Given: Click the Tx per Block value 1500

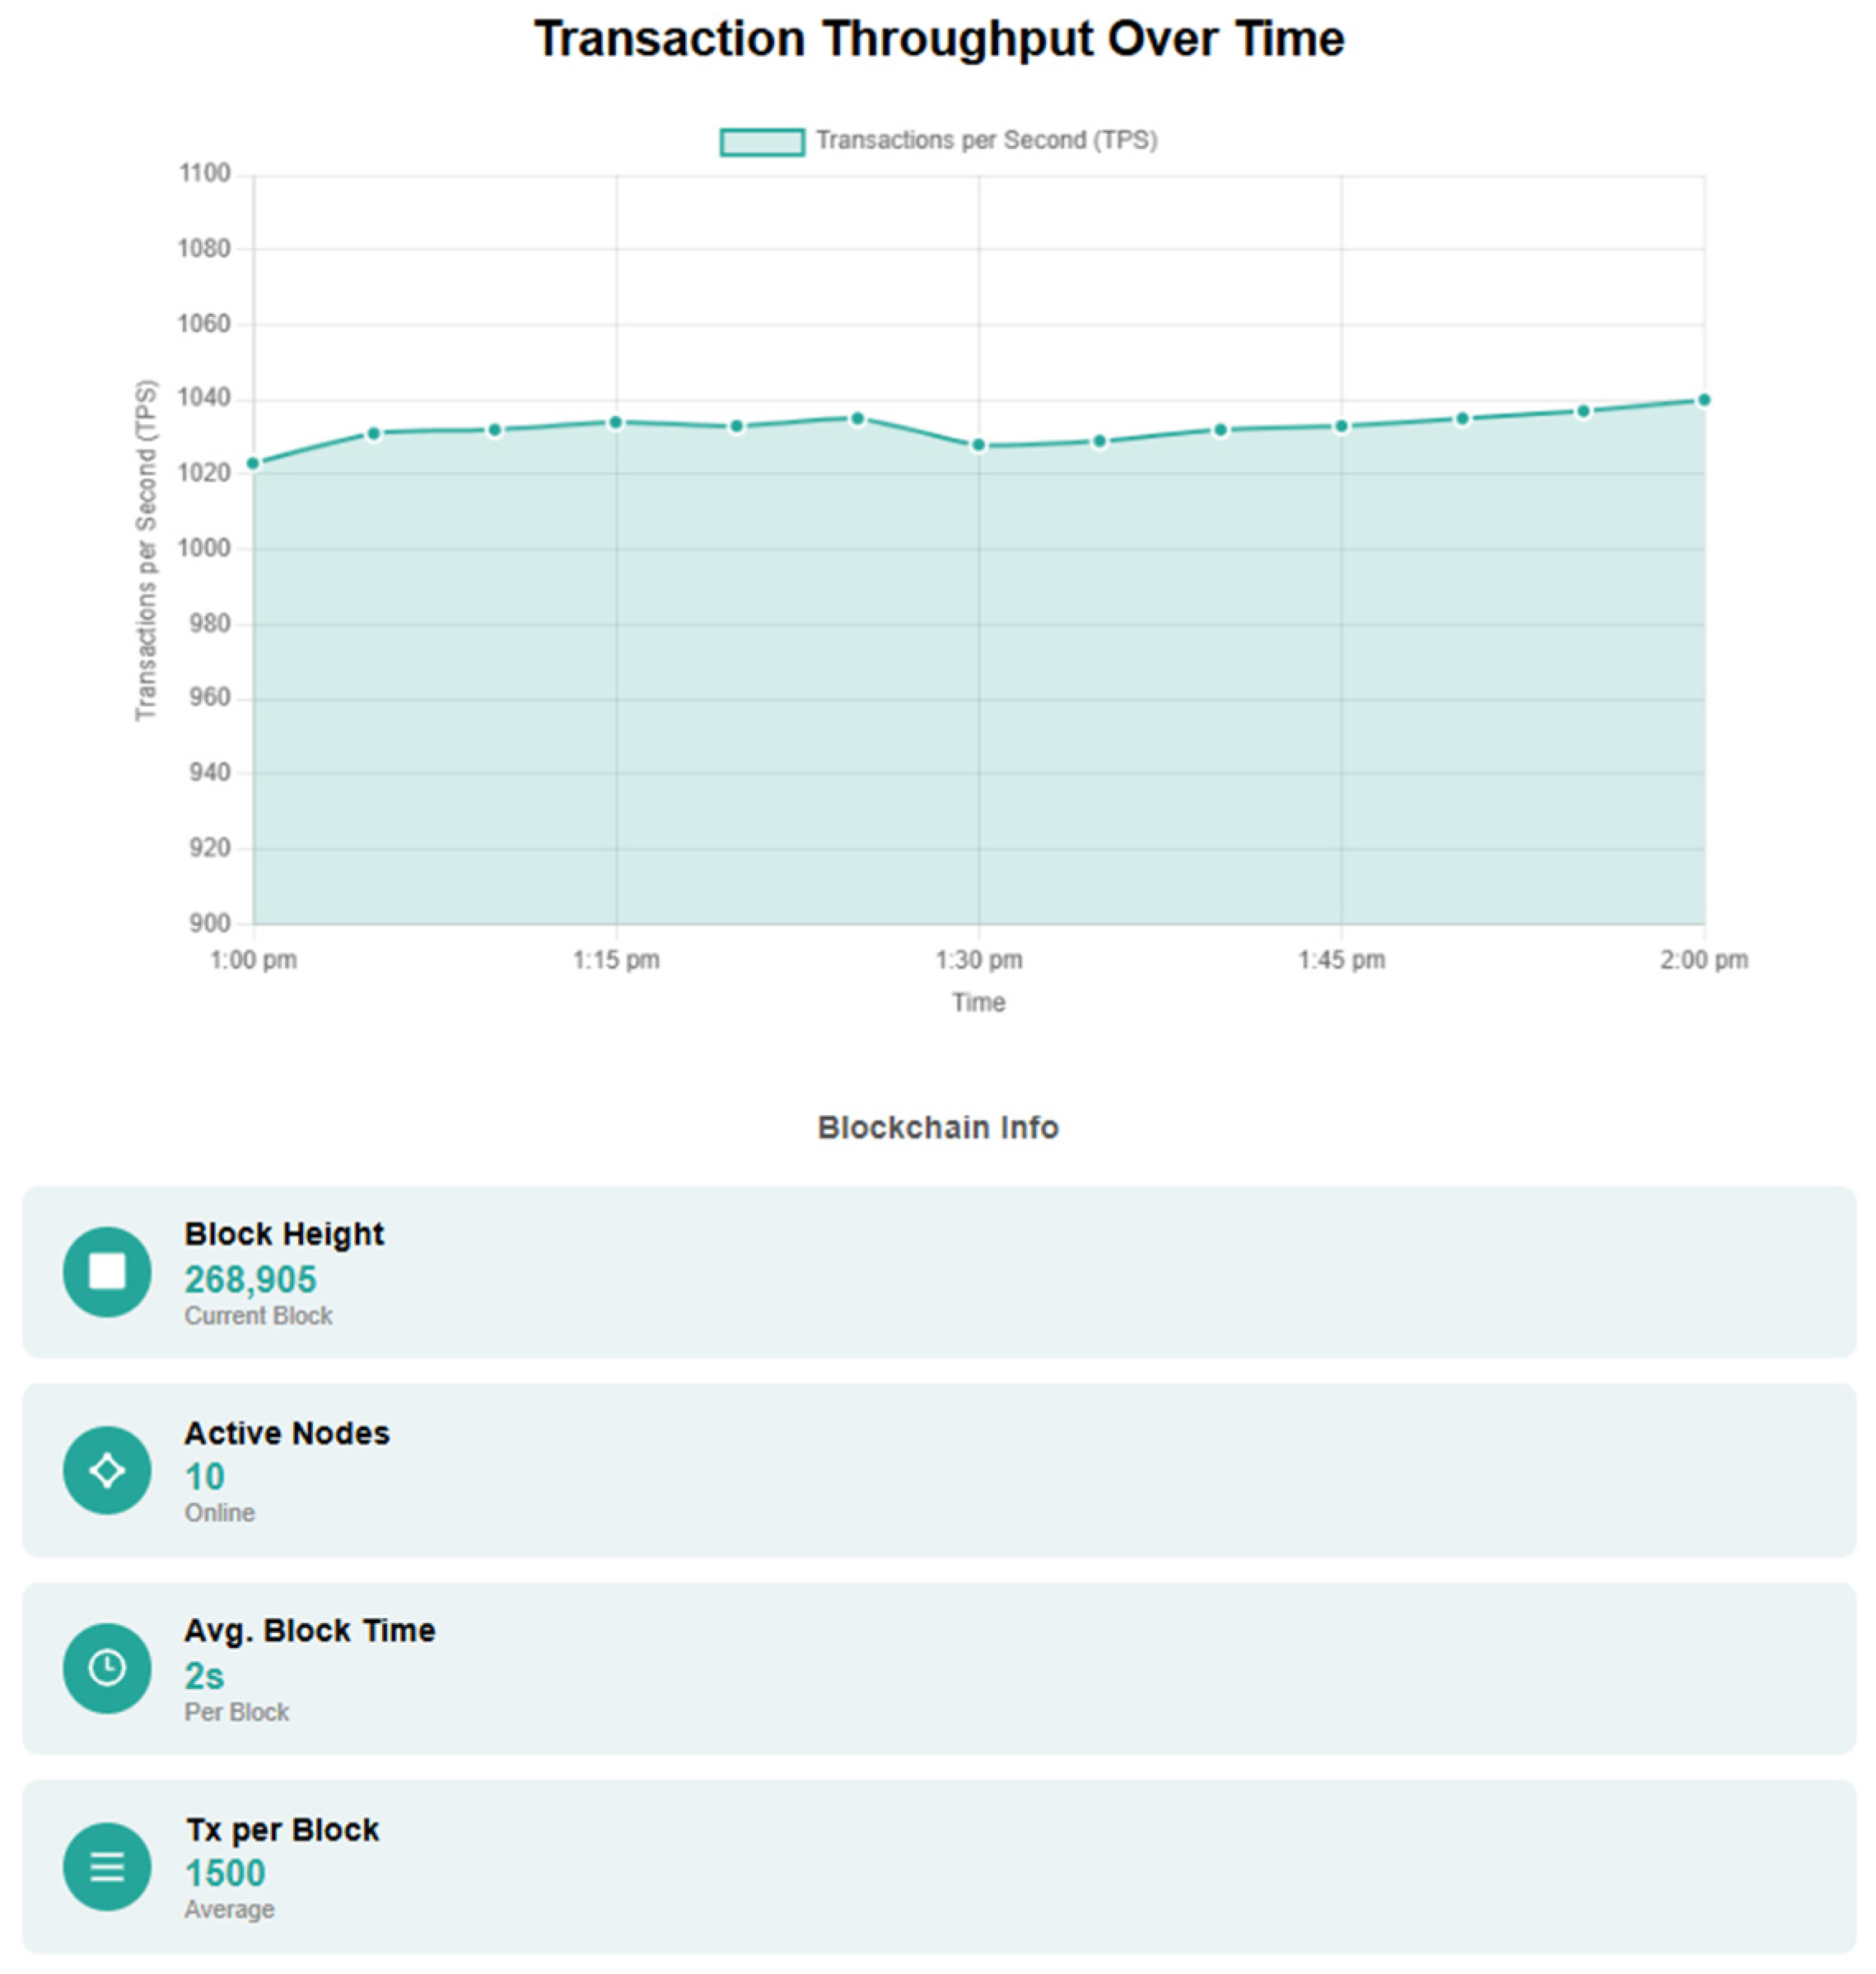Looking at the screenshot, I should (x=225, y=1873).
